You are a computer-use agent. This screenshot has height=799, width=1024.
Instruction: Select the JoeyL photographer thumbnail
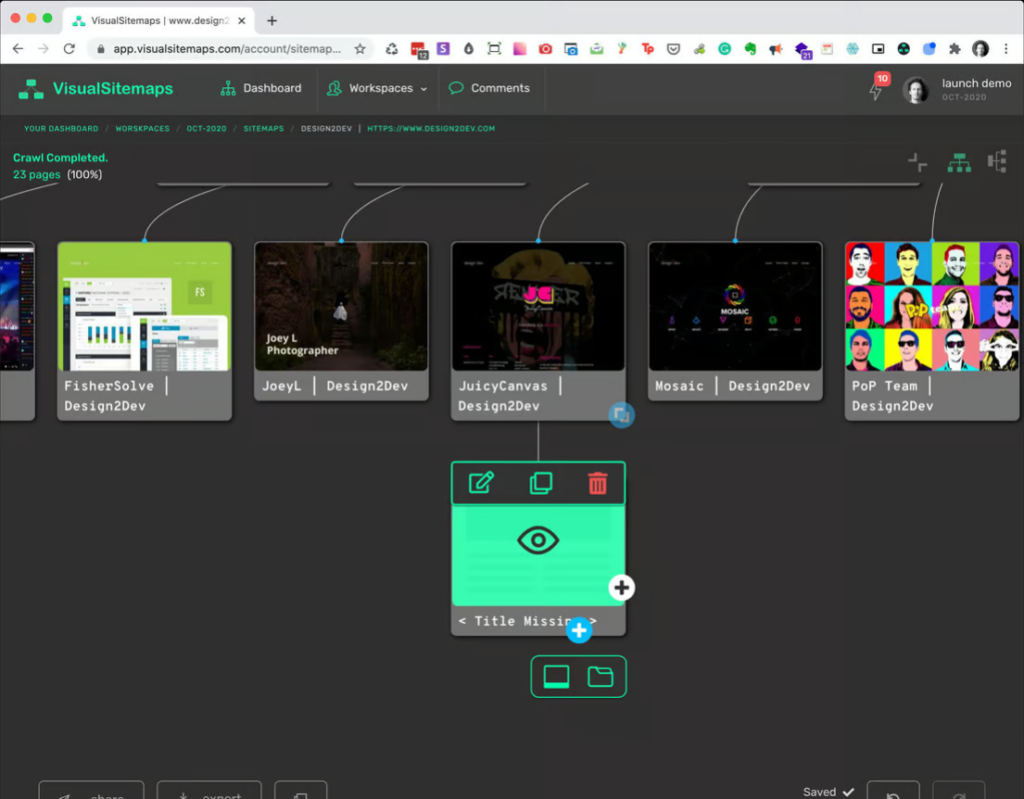(x=342, y=306)
